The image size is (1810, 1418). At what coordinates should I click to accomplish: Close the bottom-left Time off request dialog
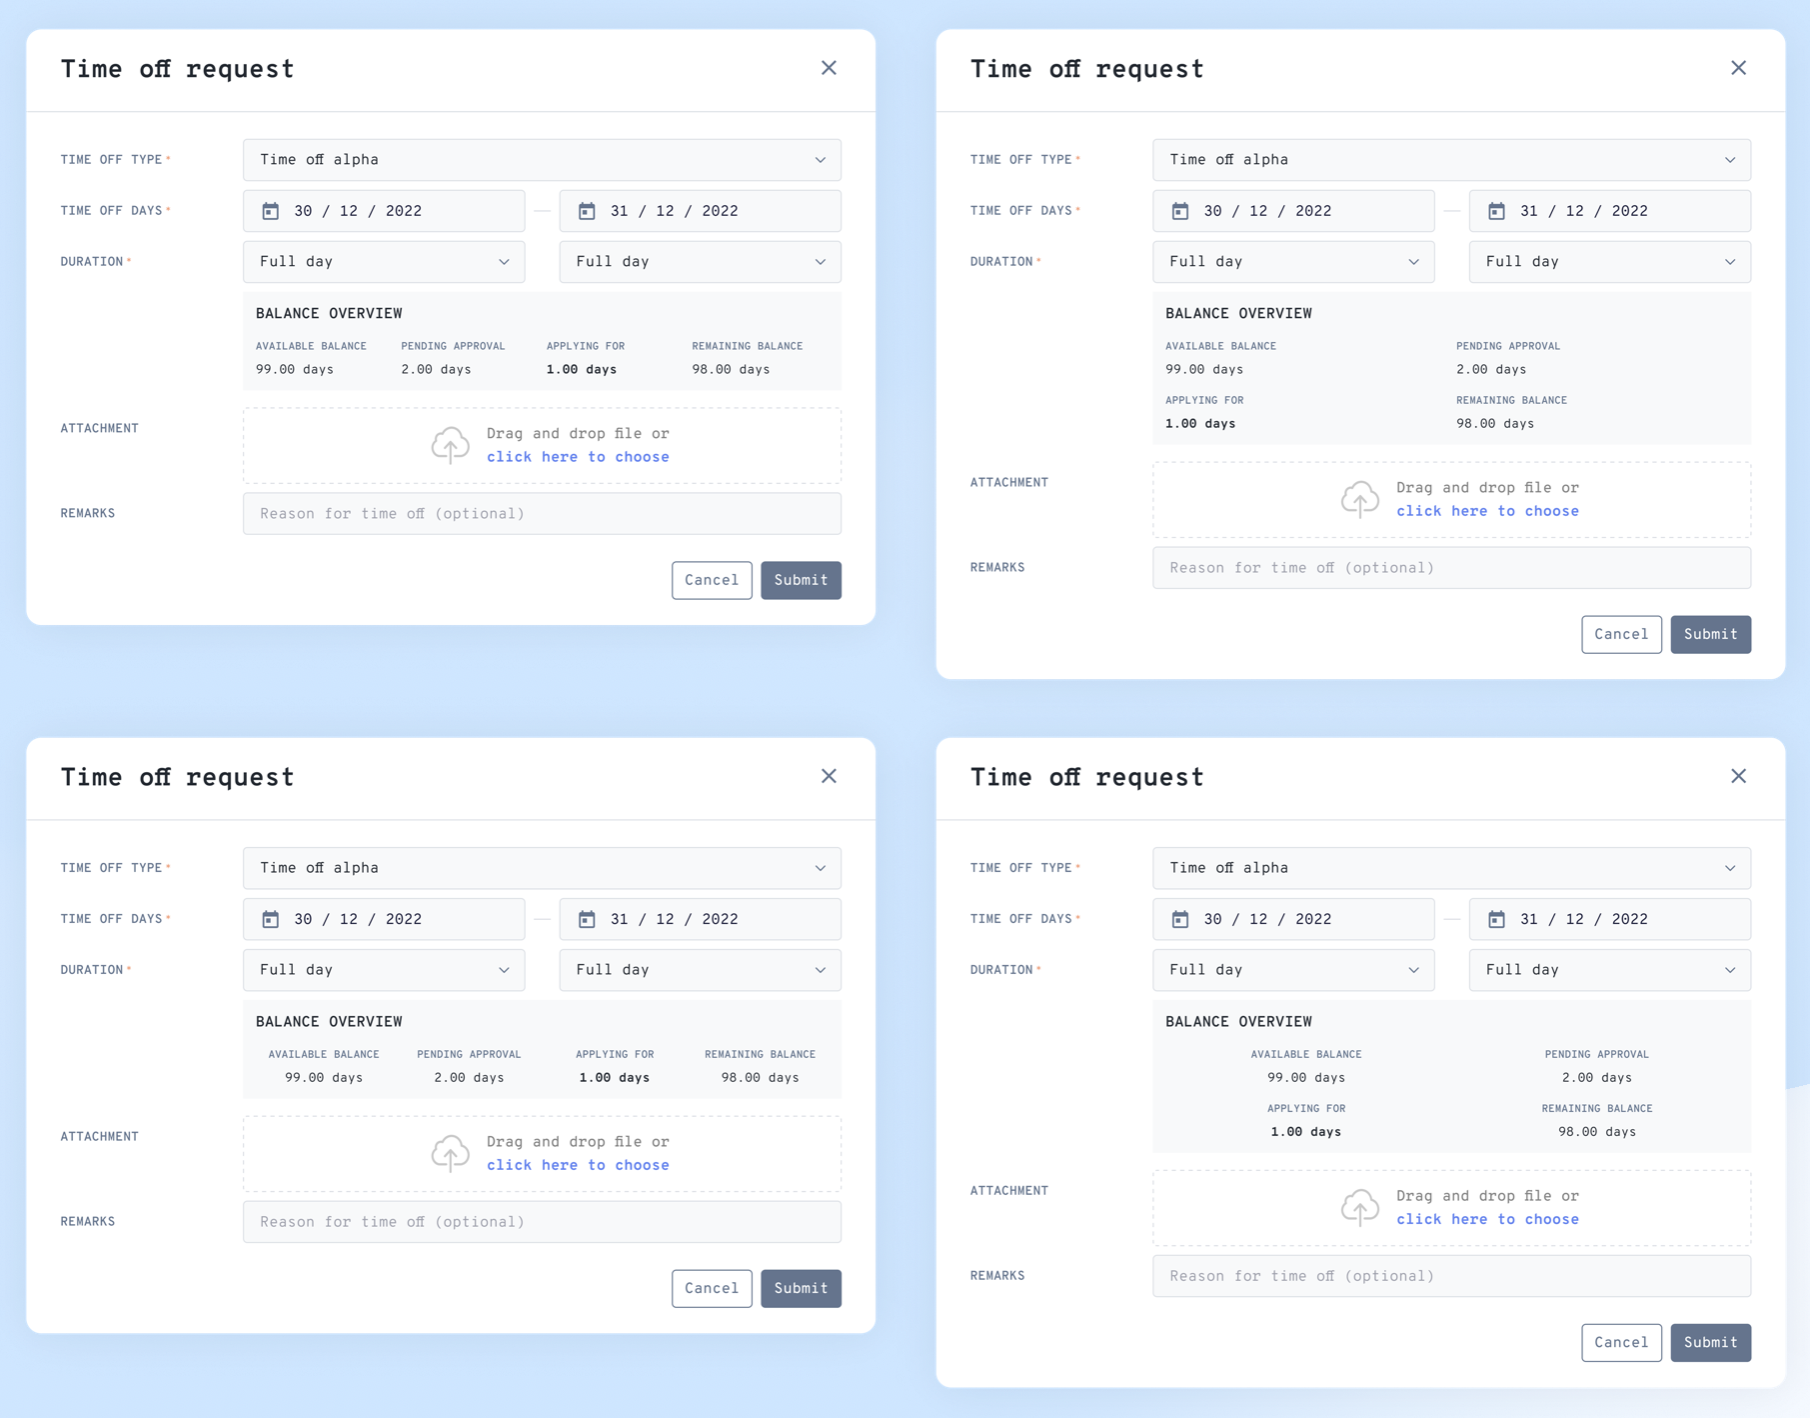(x=829, y=776)
